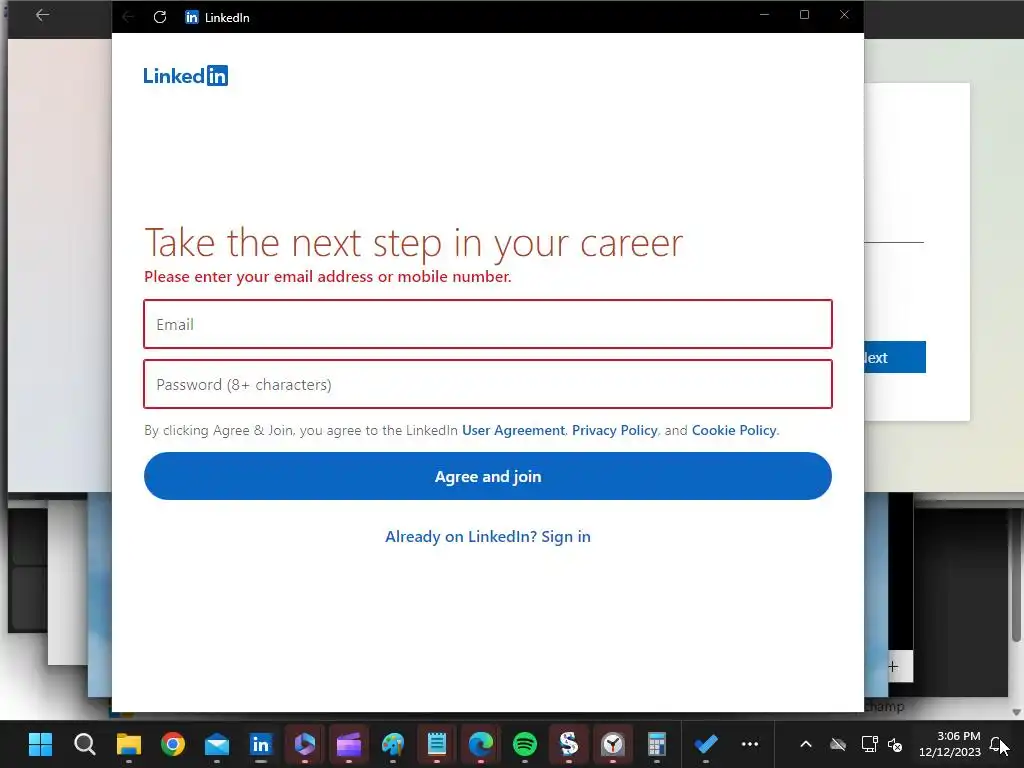Open the notification bell in the taskbar
This screenshot has height=768, width=1024.
pyautogui.click(x=997, y=744)
